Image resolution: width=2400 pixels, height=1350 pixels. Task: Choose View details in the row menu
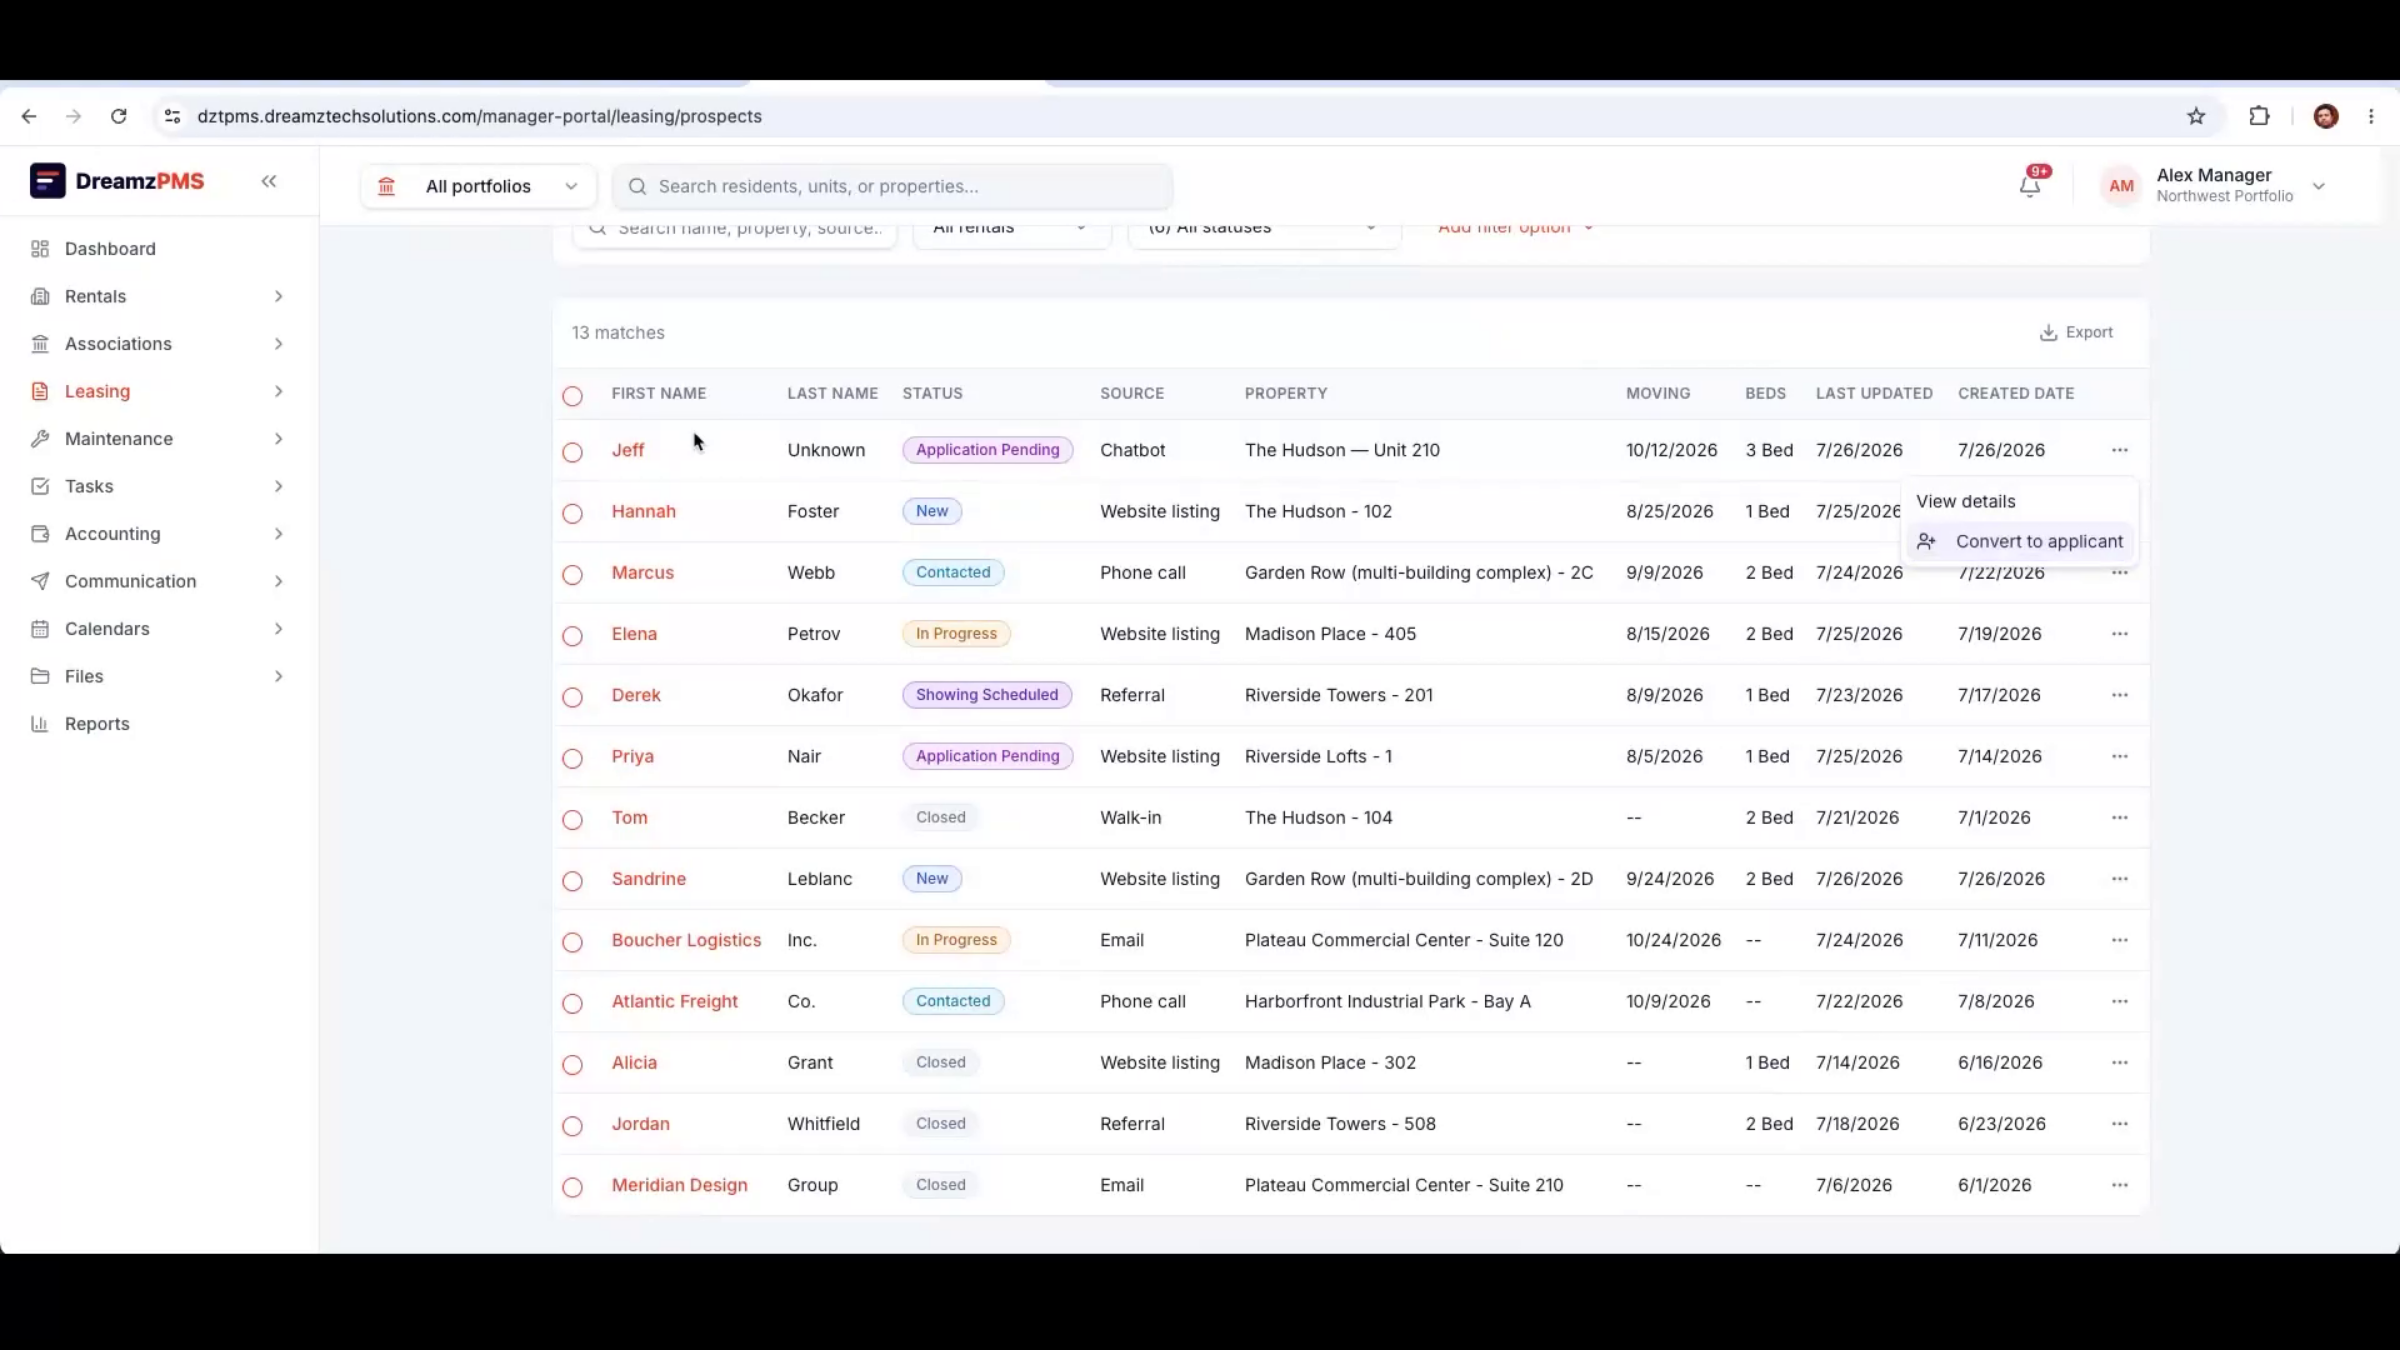[x=1965, y=501]
